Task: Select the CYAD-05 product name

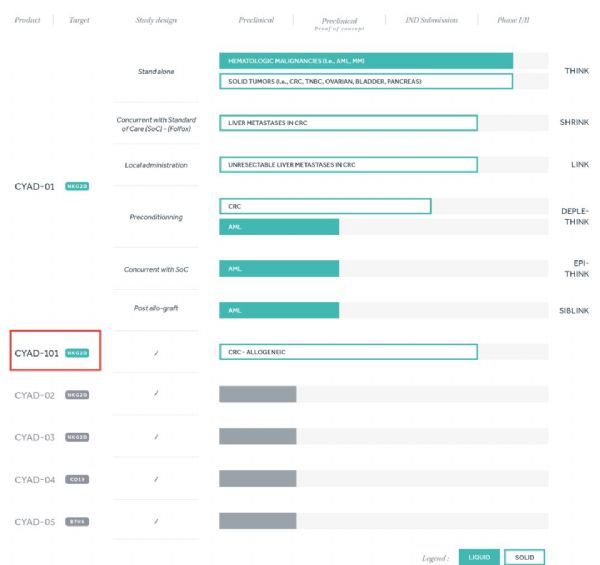Action: 34,522
